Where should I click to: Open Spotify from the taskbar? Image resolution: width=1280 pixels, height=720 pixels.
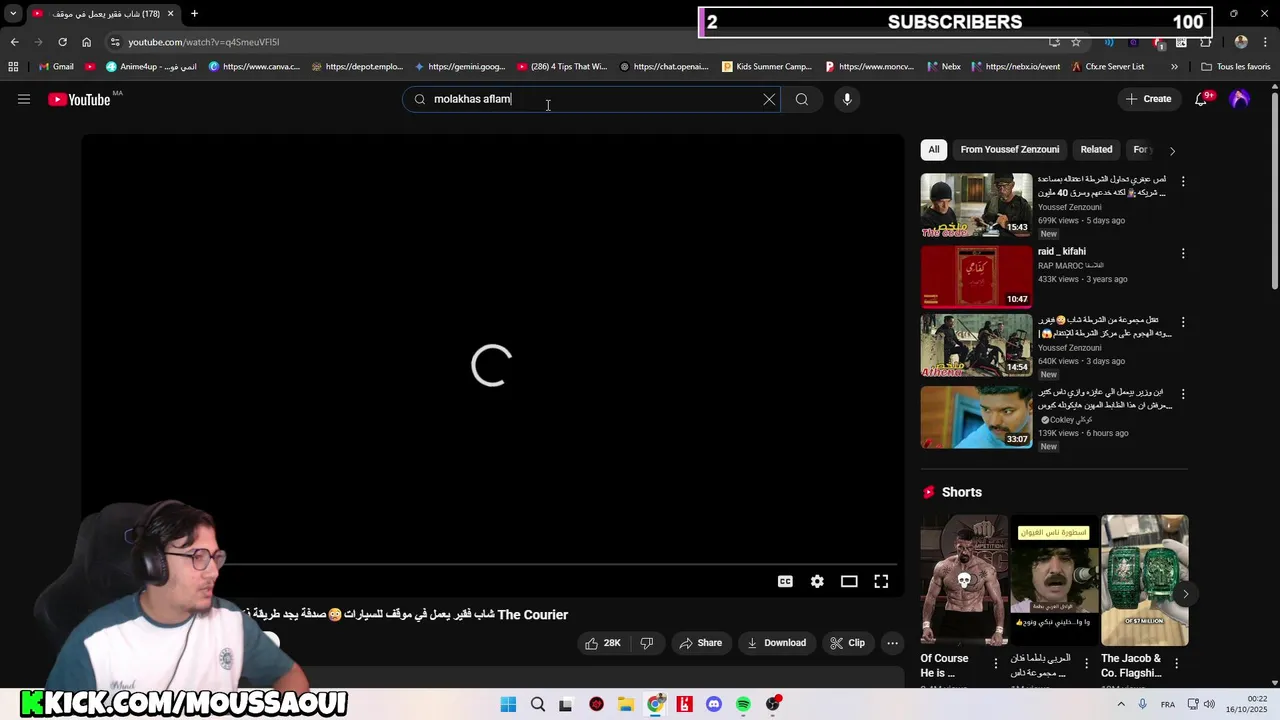pos(743,704)
